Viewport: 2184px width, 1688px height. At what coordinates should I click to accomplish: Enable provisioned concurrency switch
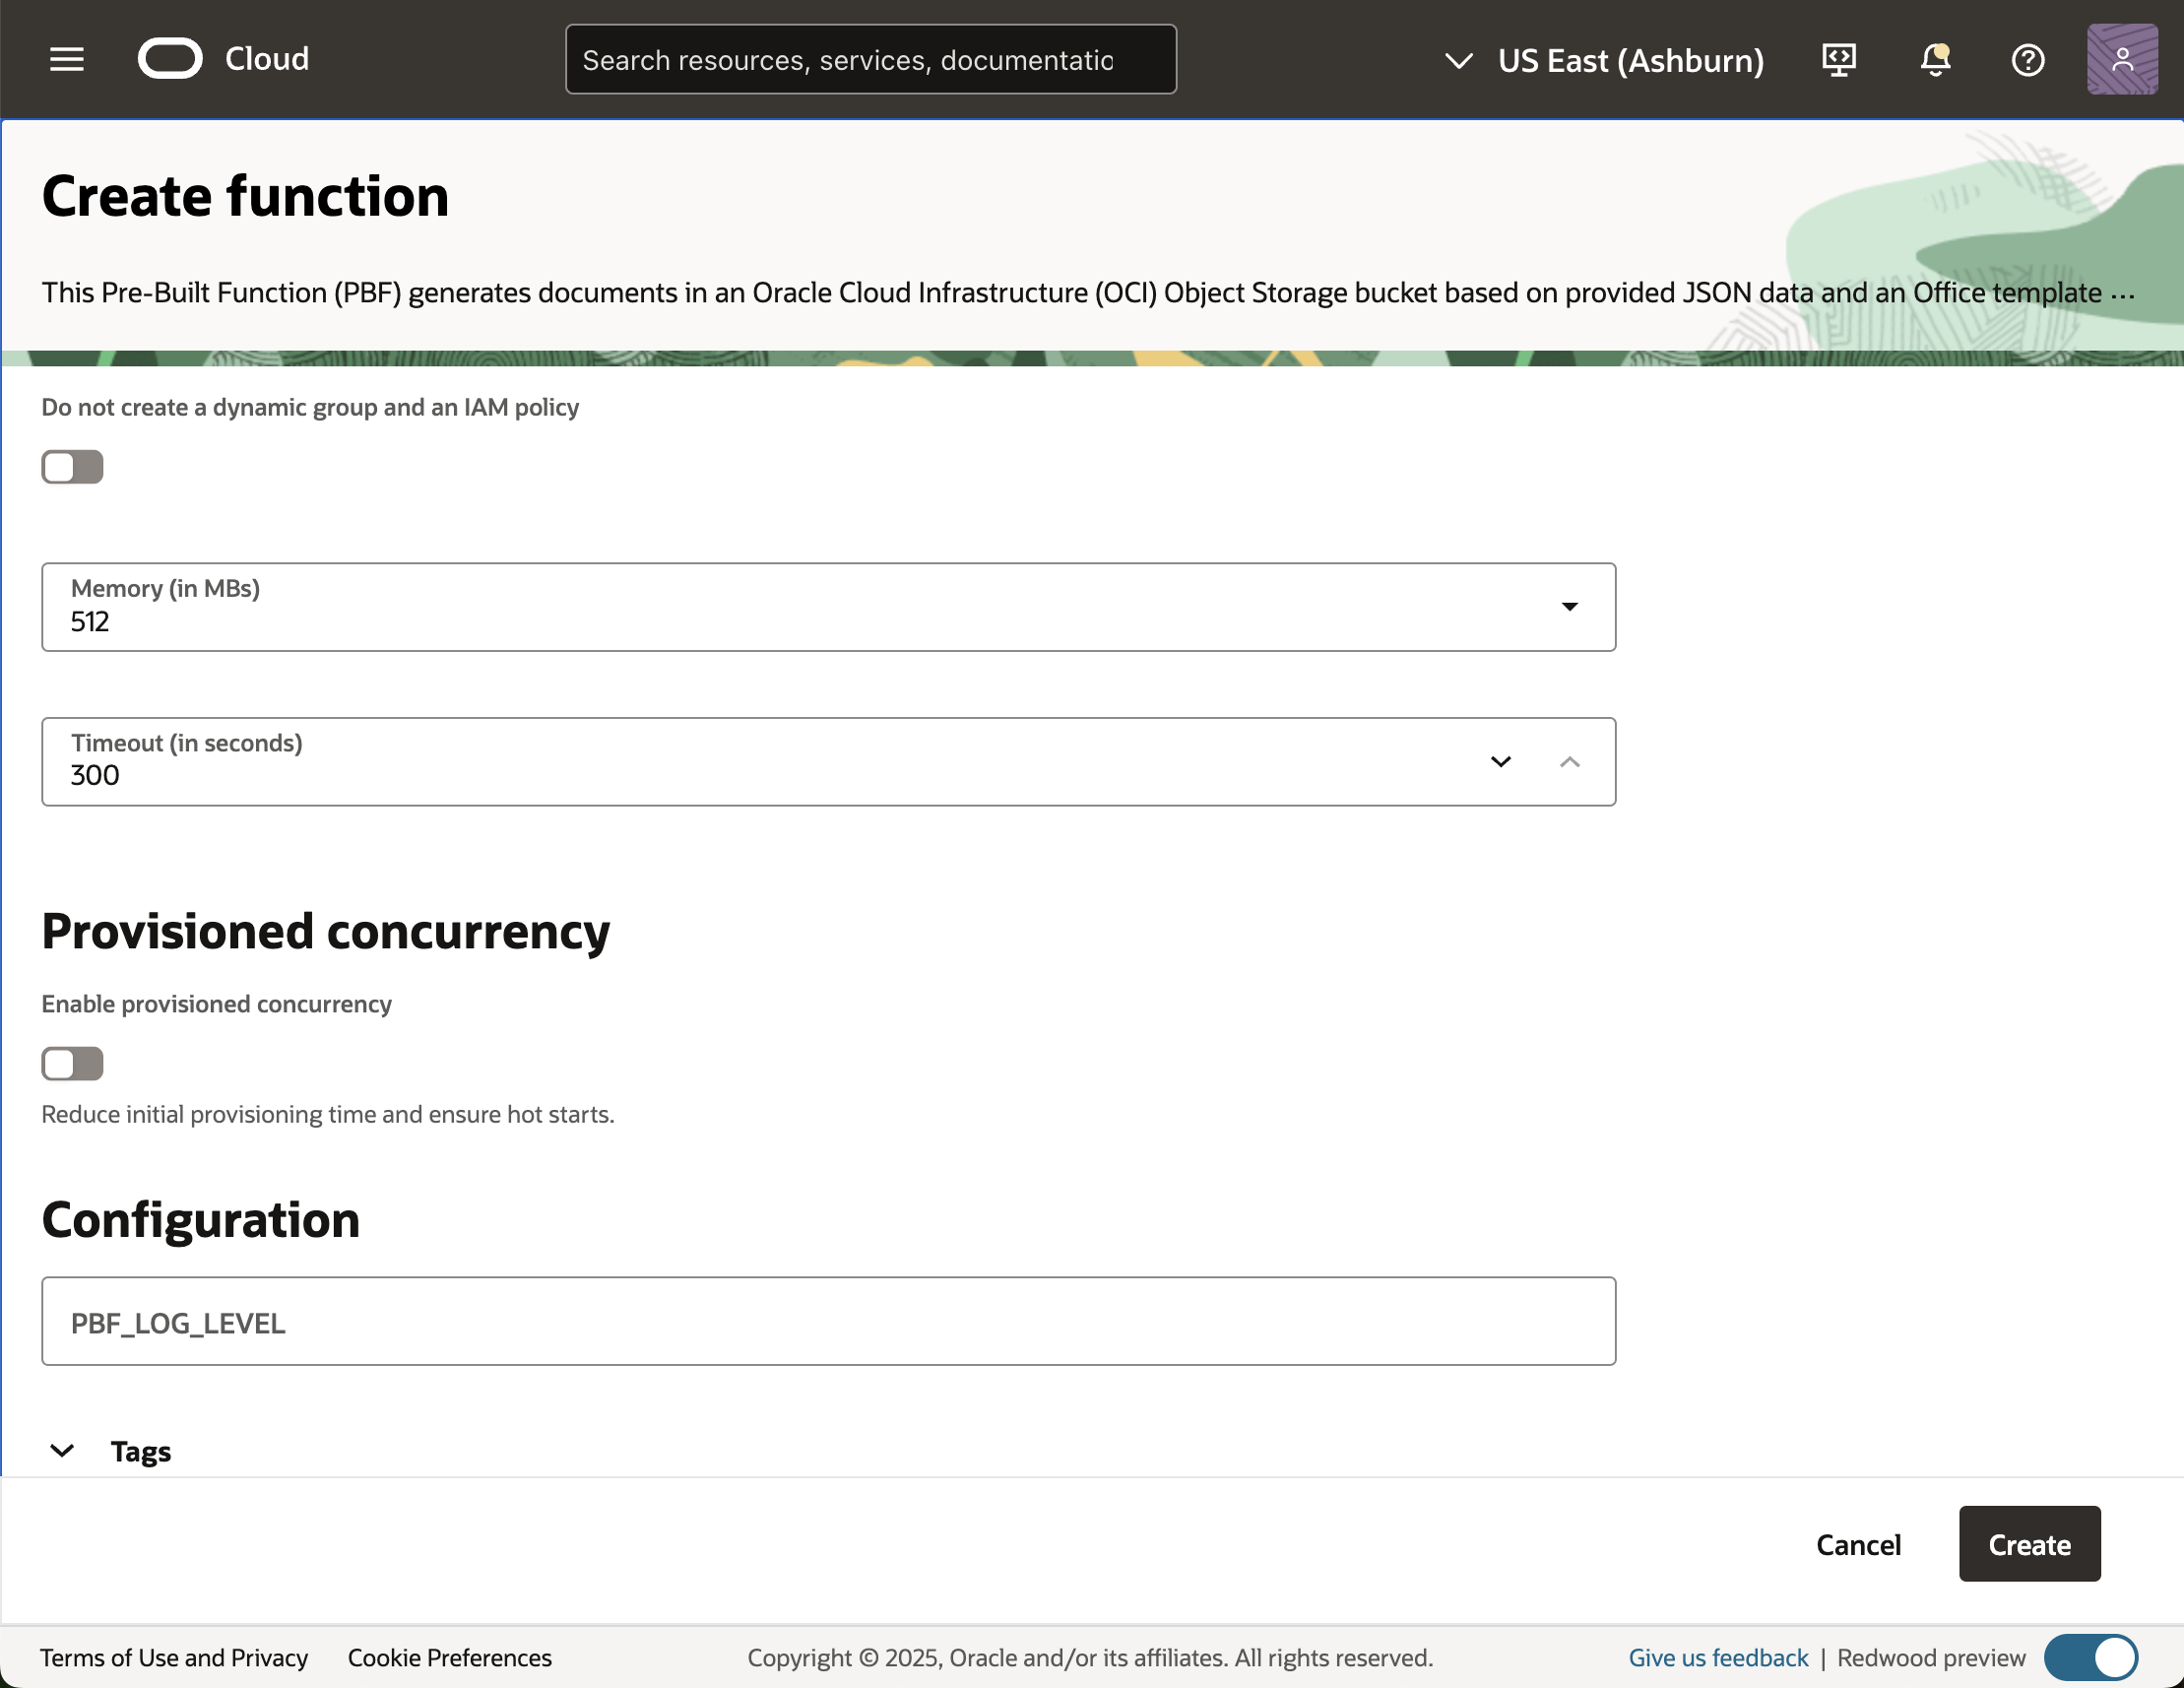(72, 1063)
